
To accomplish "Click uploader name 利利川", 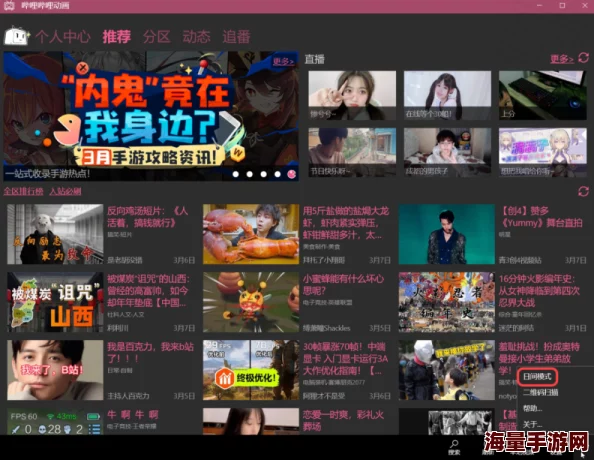I will tap(118, 328).
